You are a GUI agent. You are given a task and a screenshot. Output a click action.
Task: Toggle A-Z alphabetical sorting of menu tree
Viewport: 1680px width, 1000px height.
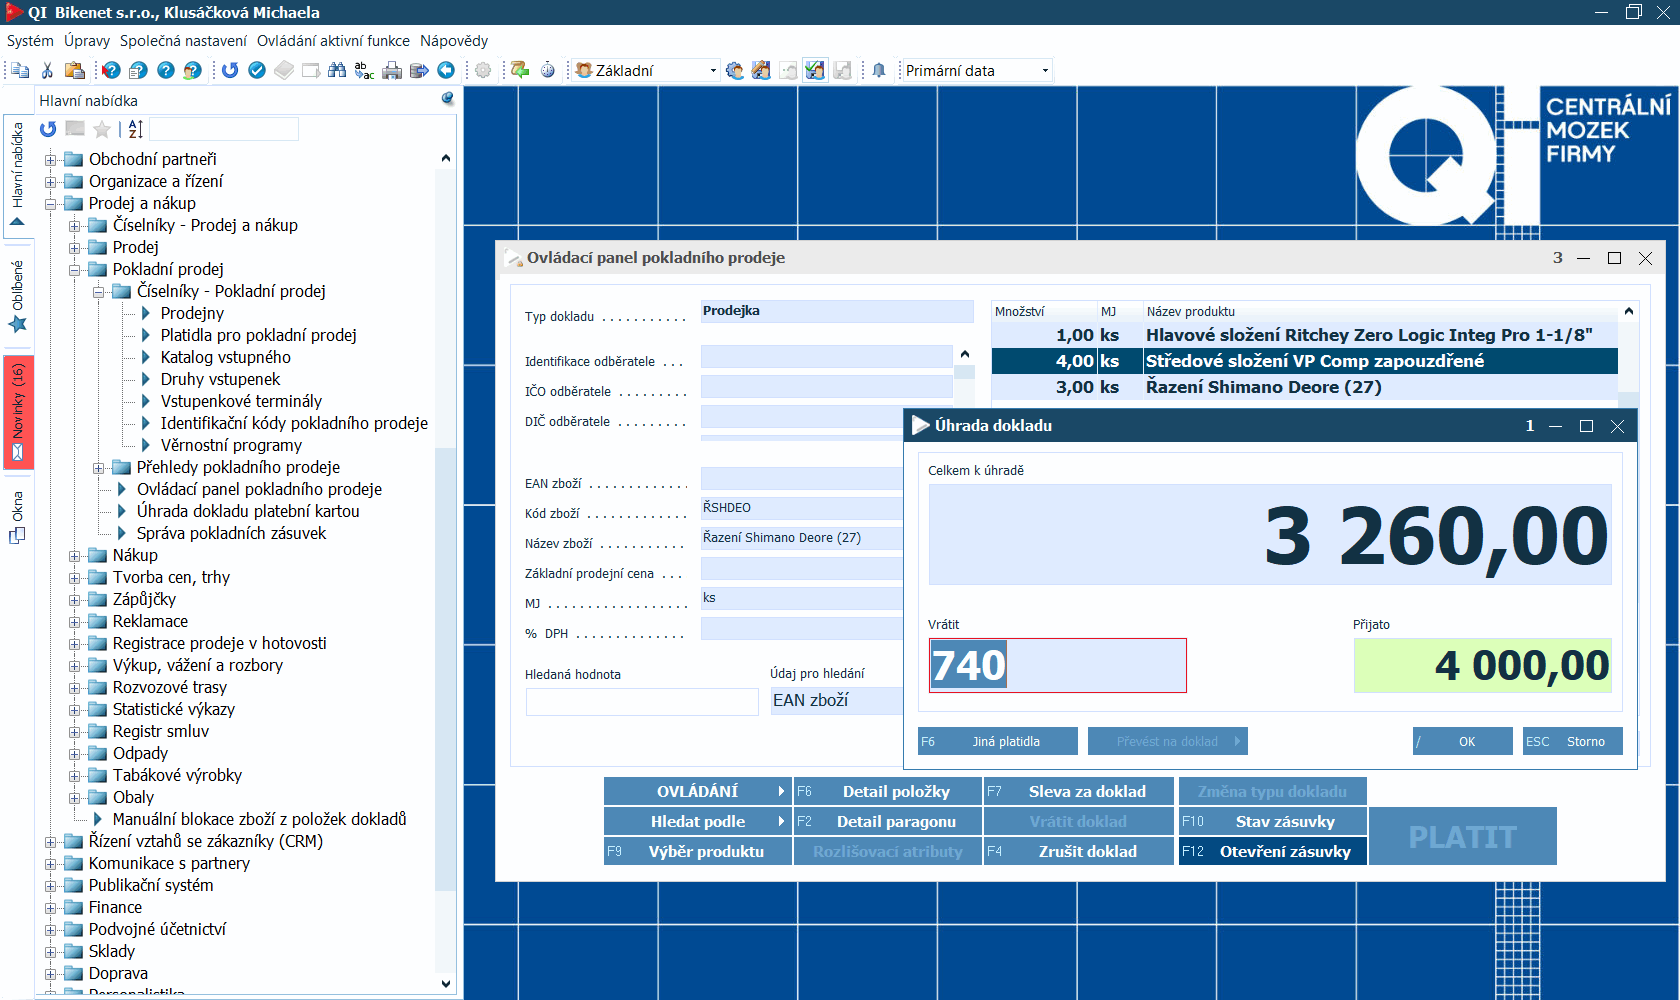pos(136,129)
